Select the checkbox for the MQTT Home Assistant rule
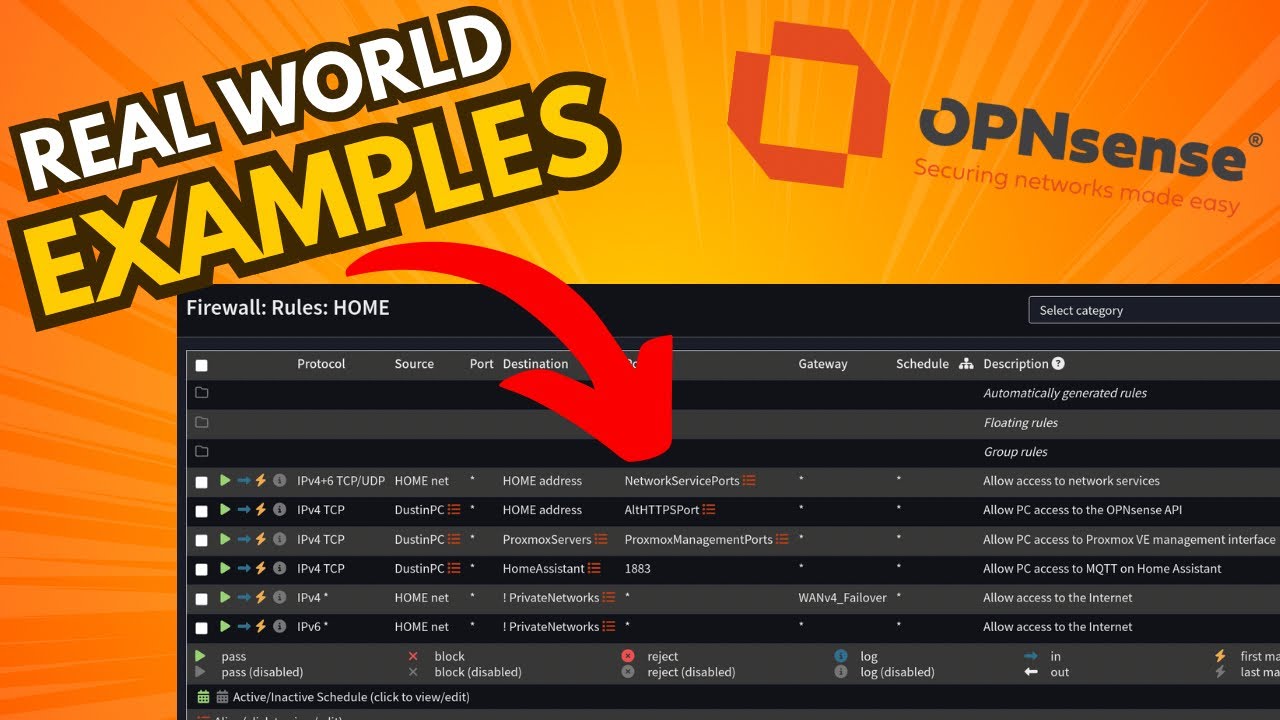This screenshot has width=1280, height=720. coord(202,569)
